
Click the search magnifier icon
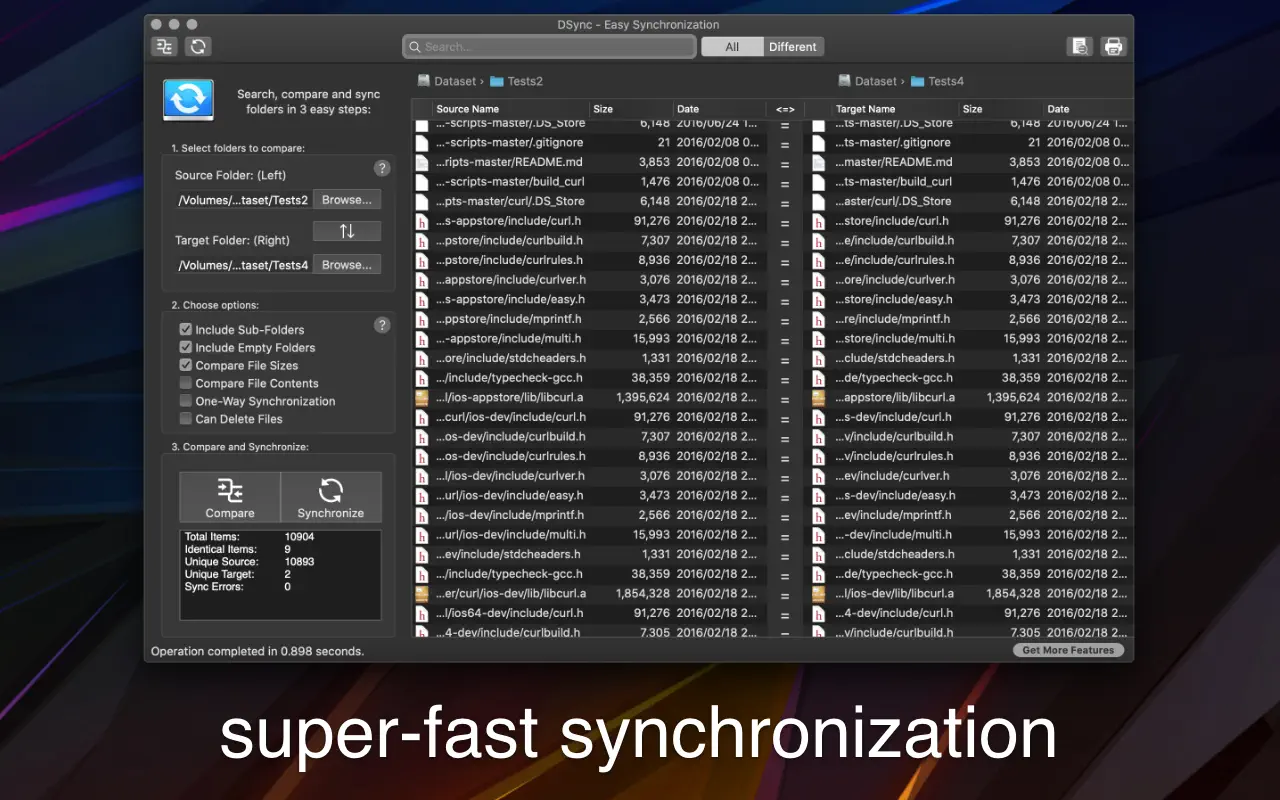click(415, 47)
